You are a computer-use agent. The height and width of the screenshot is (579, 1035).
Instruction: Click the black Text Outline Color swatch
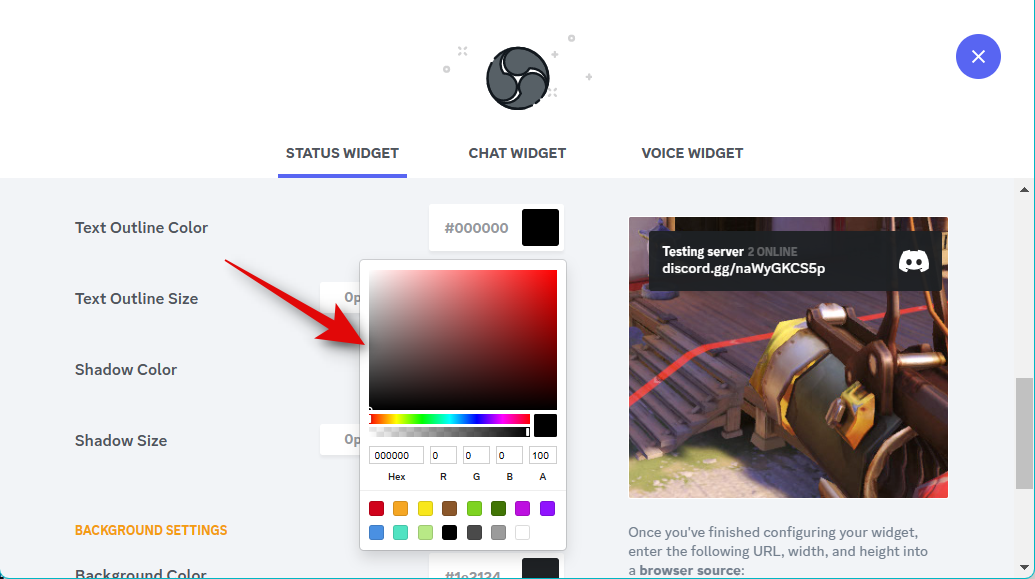[x=541, y=228]
